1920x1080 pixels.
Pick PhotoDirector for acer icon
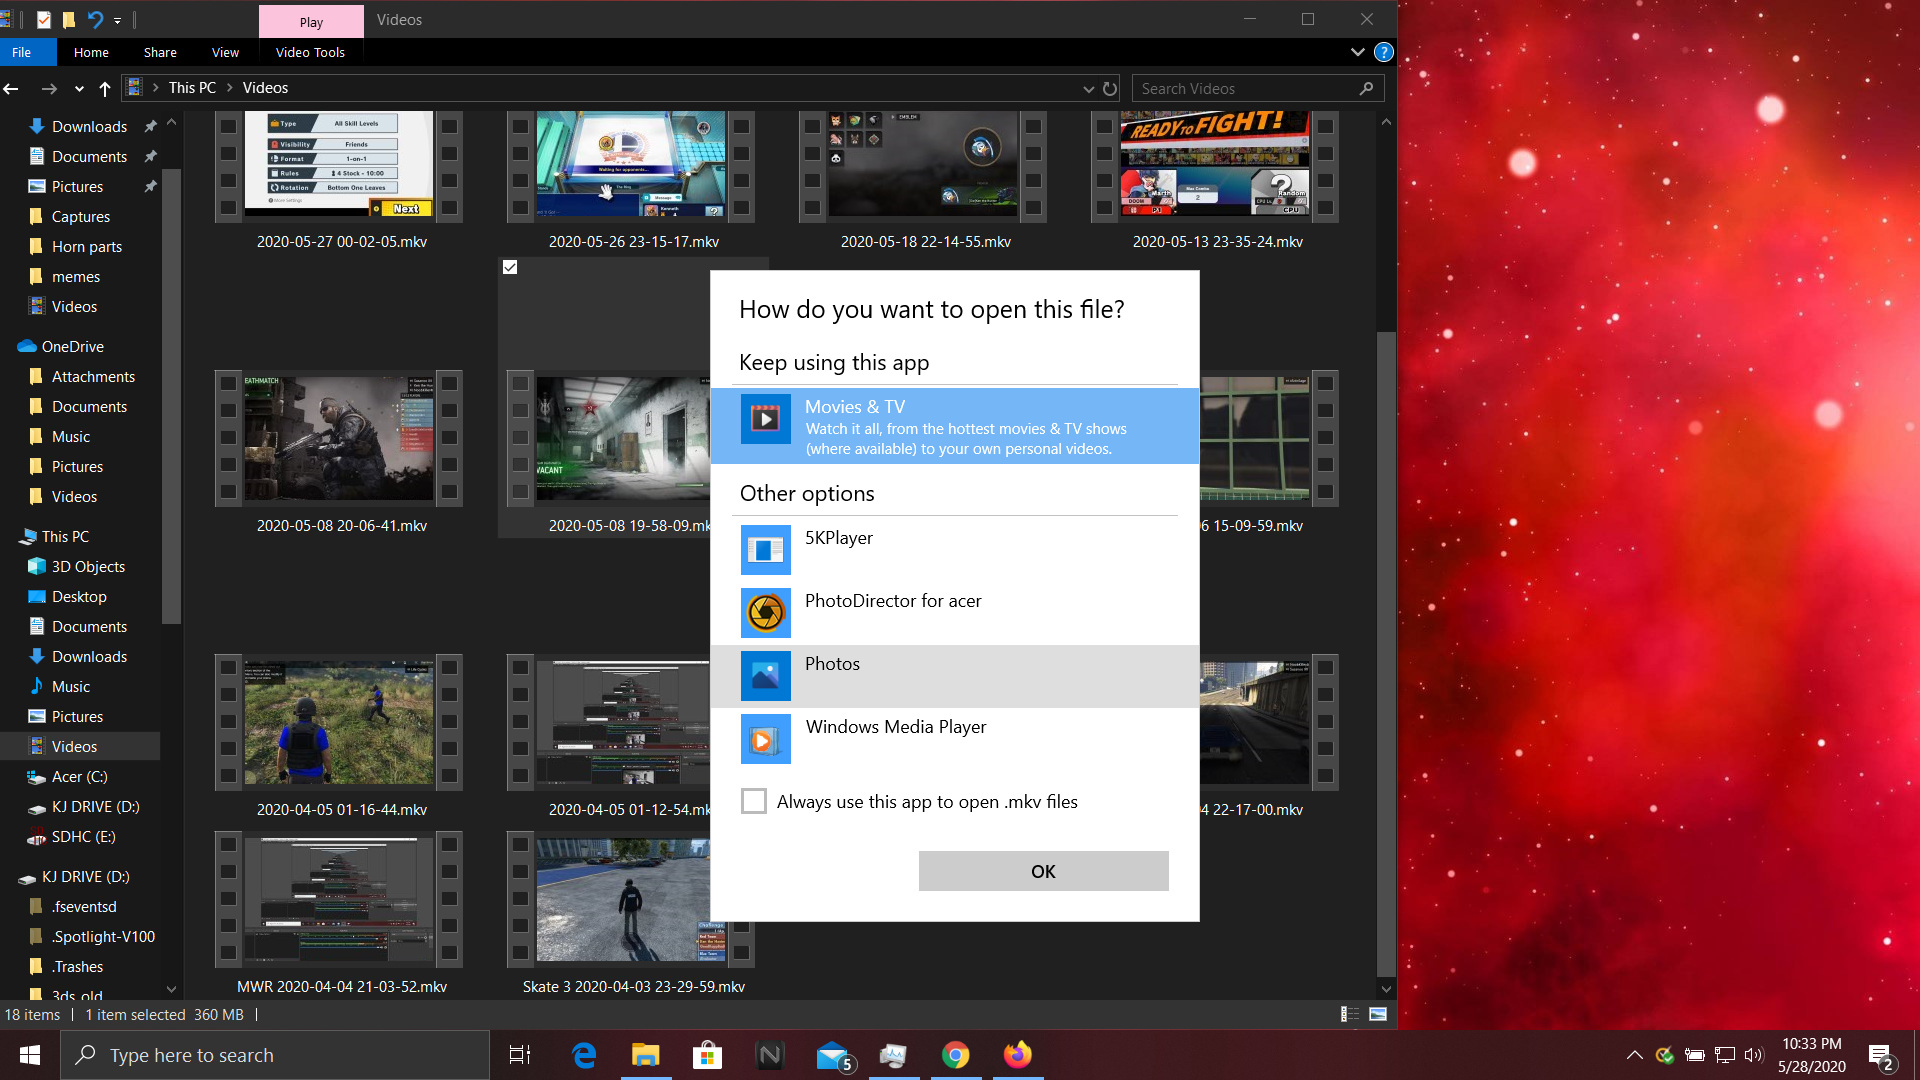pyautogui.click(x=765, y=613)
